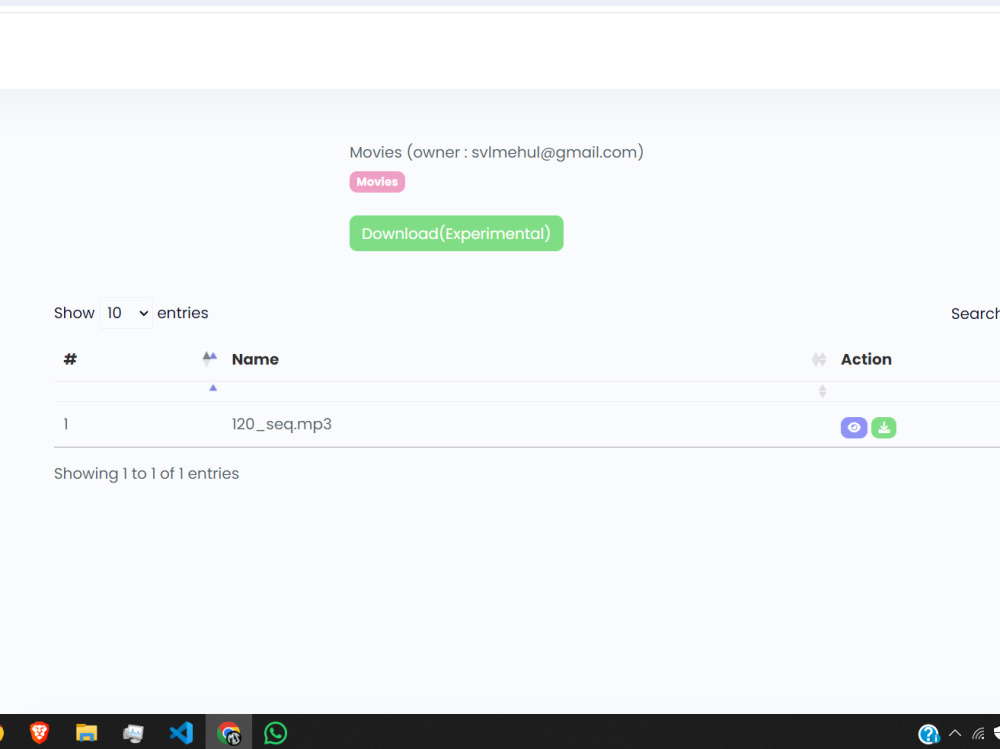Image resolution: width=1000 pixels, height=749 pixels.
Task: Click the secondary Name sort arrows below header
Action: [822, 391]
